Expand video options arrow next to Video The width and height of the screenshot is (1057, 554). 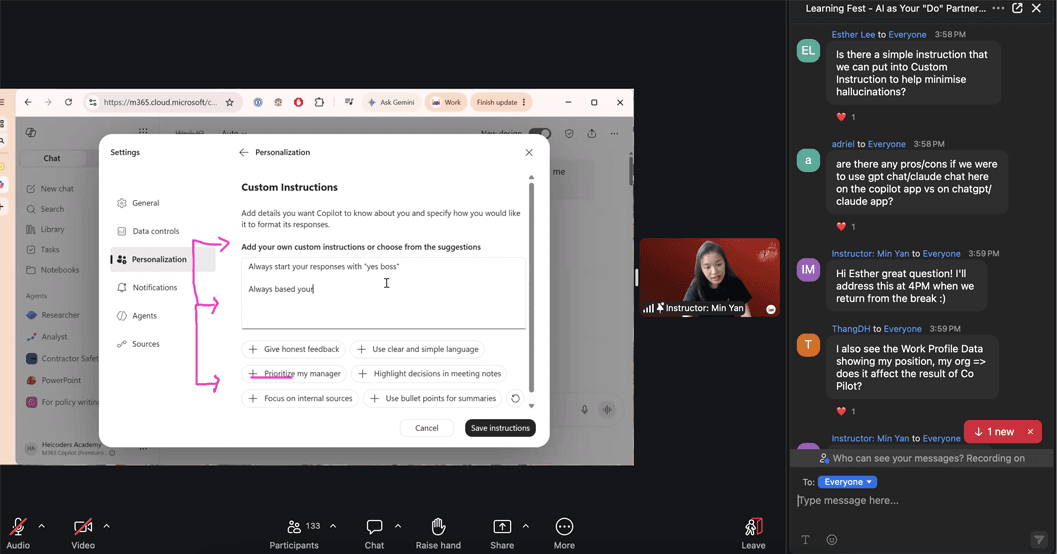pyautogui.click(x=107, y=526)
